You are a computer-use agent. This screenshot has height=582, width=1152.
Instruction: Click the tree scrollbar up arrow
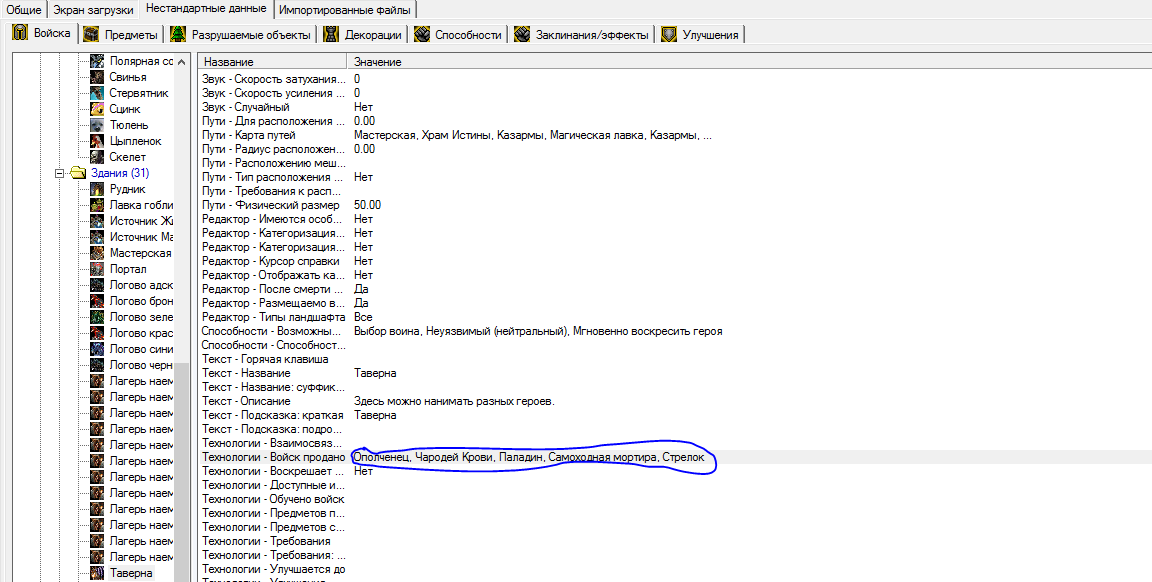tap(181, 62)
